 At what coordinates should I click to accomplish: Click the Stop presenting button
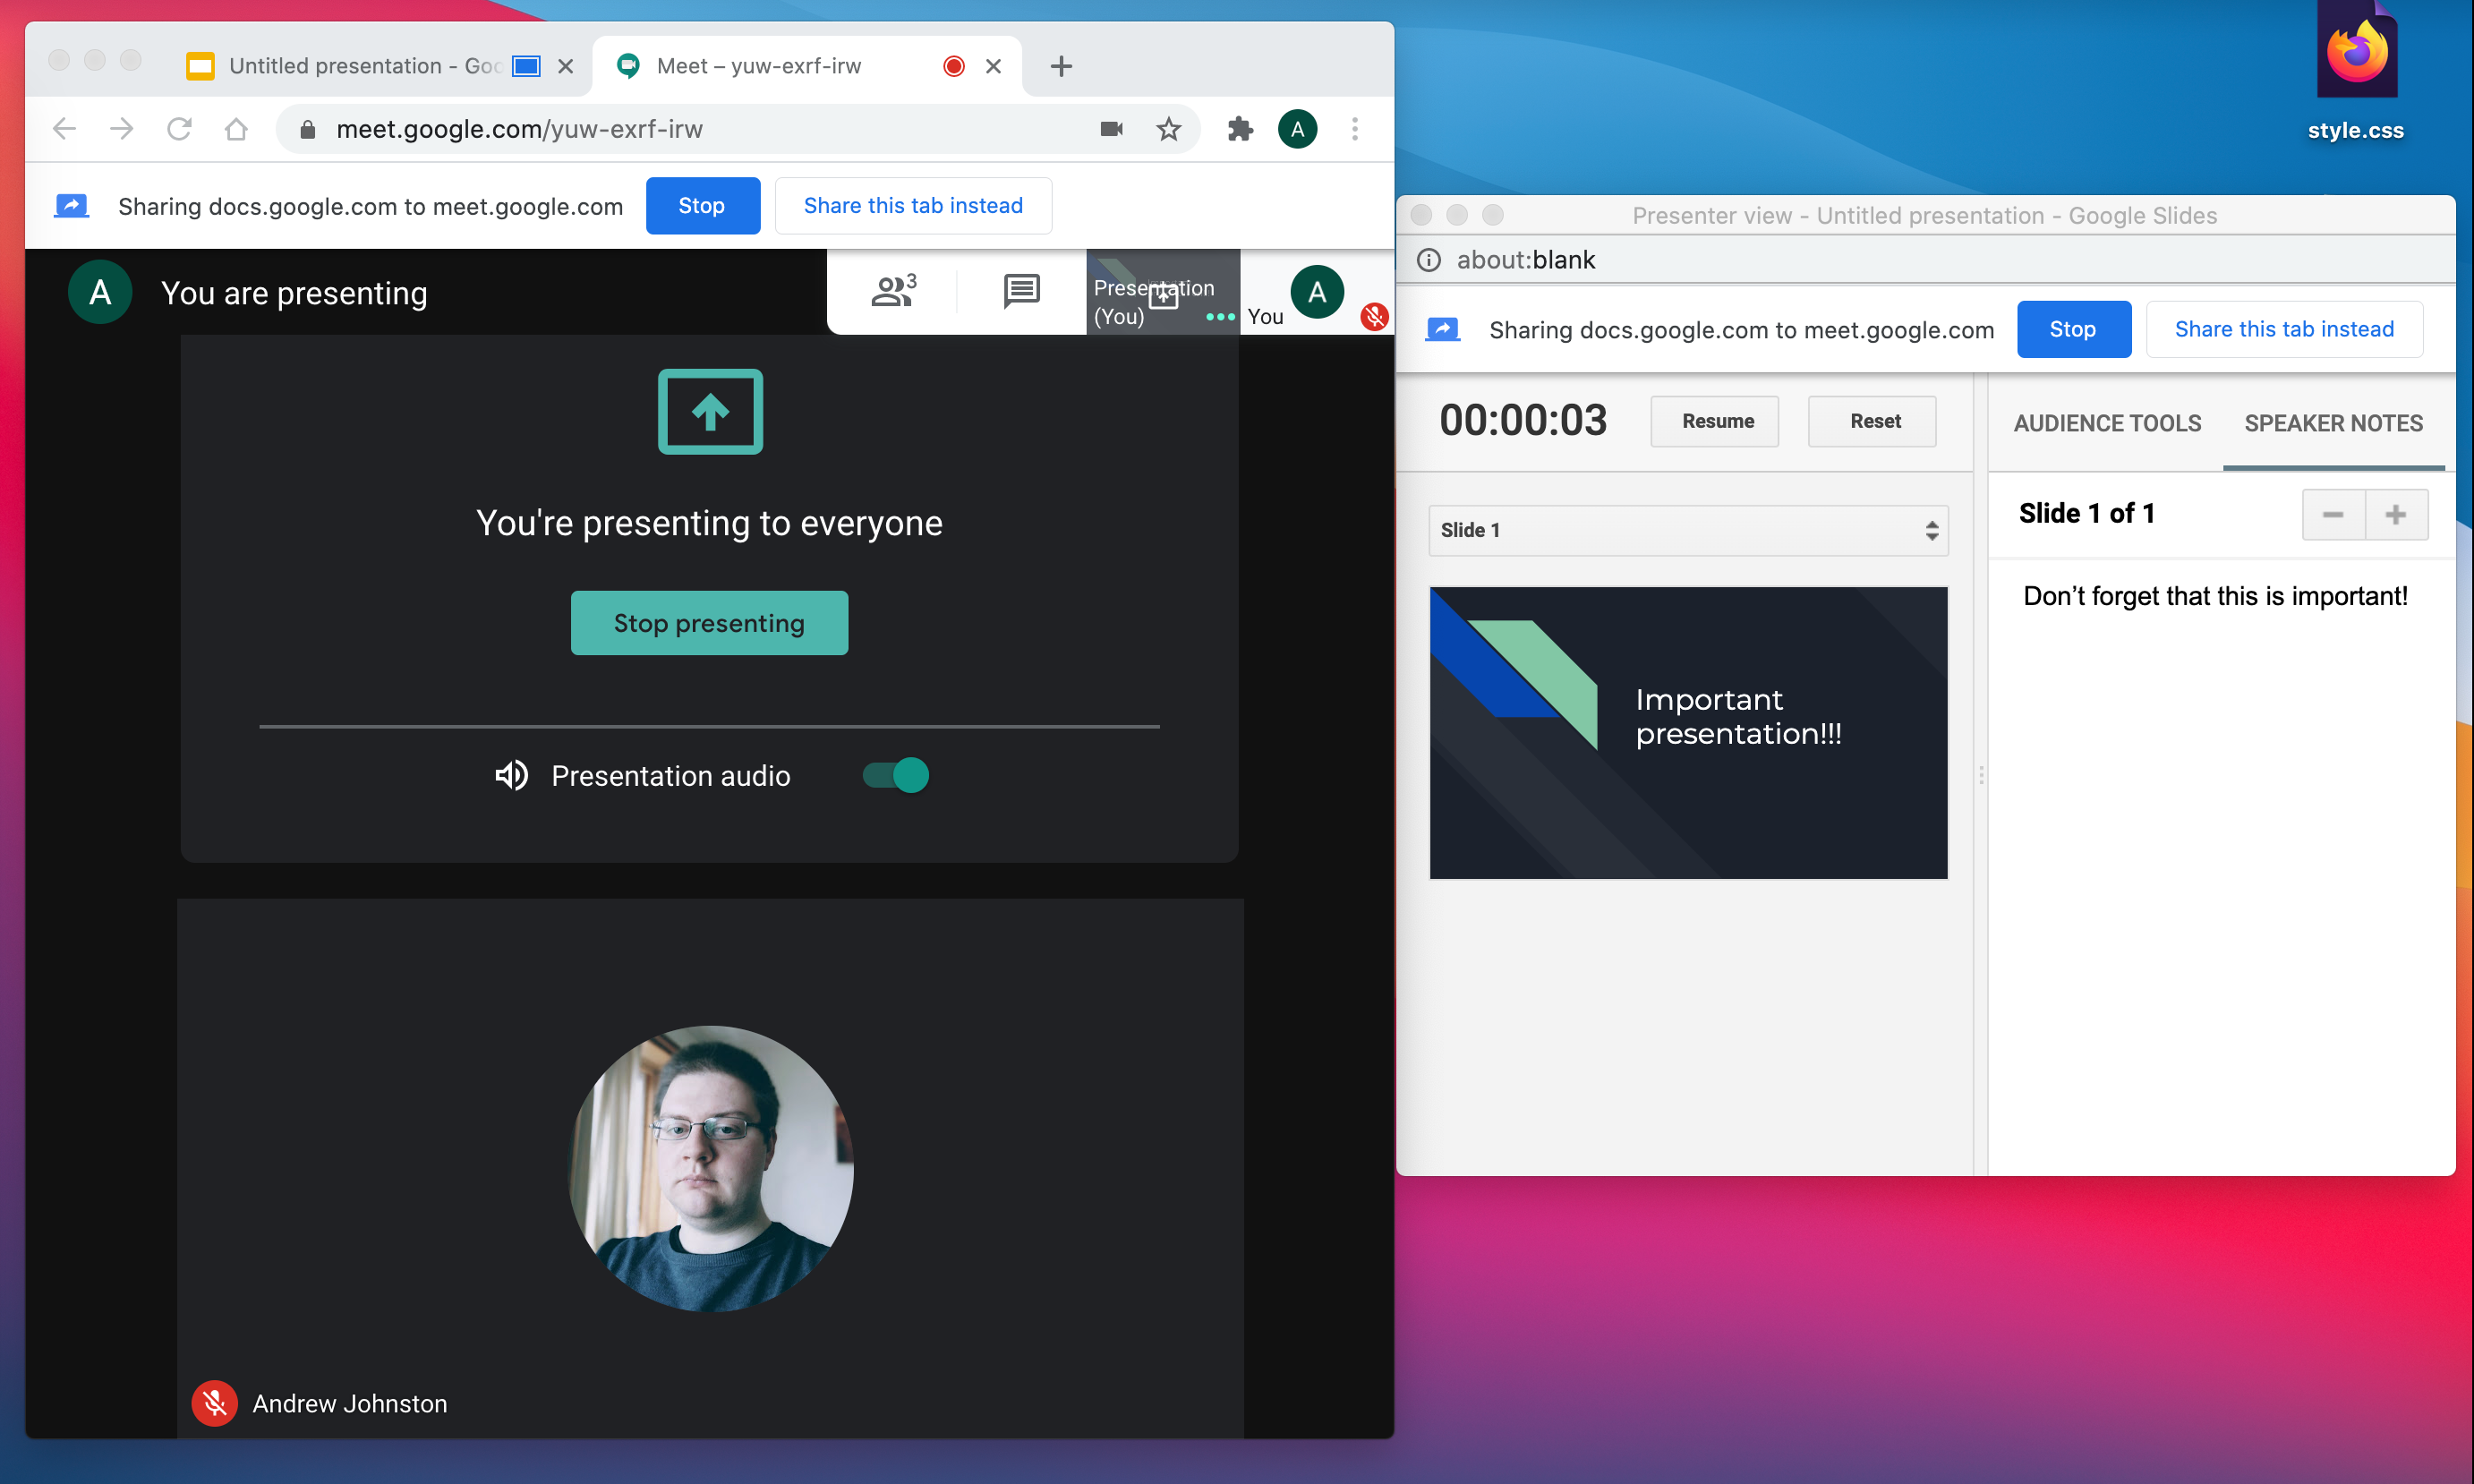[709, 622]
